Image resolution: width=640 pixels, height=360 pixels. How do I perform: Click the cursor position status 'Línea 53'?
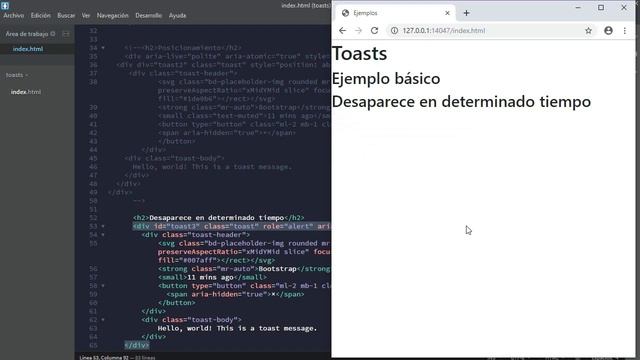click(104, 358)
